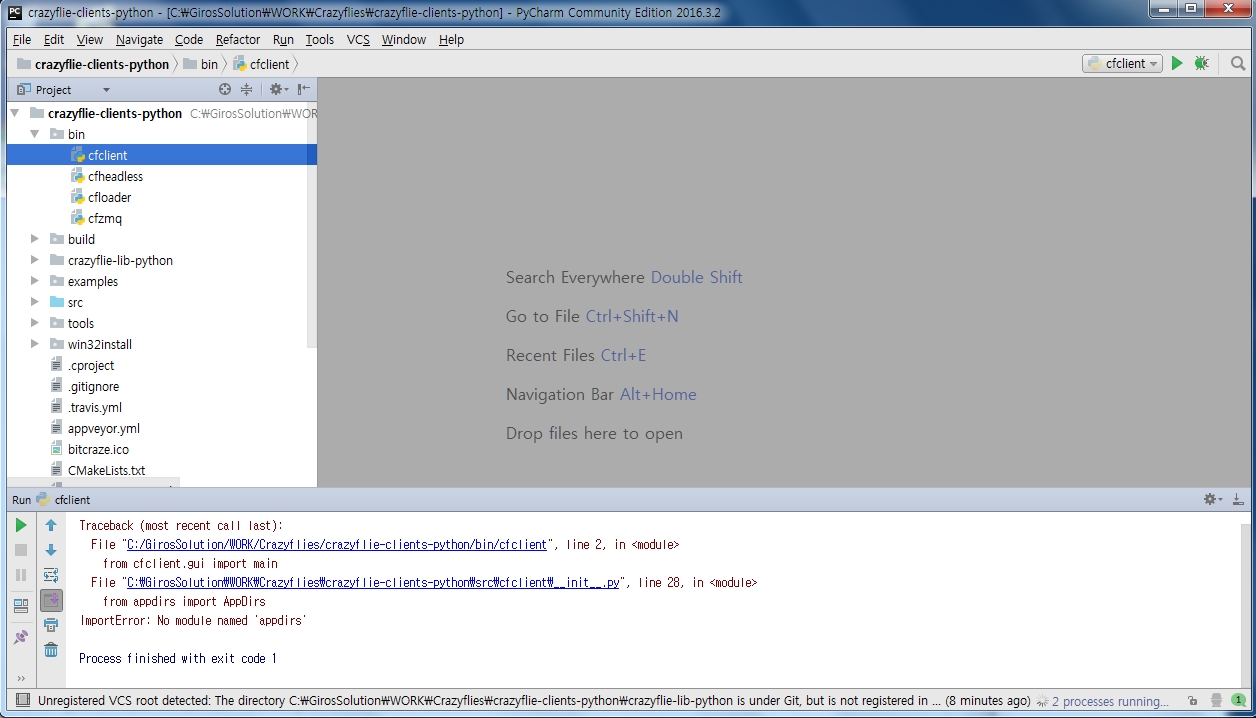Click scroll-from-source target icon in Project panel

(x=225, y=89)
